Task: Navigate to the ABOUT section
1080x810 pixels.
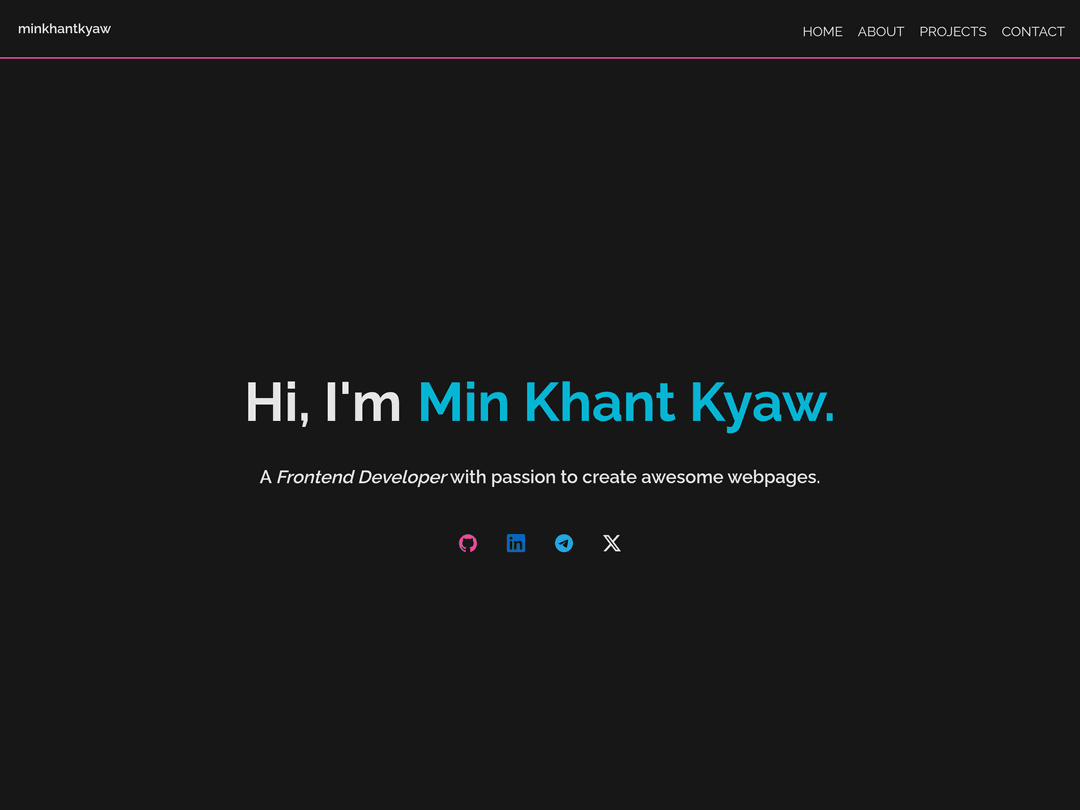Action: pyautogui.click(x=881, y=32)
